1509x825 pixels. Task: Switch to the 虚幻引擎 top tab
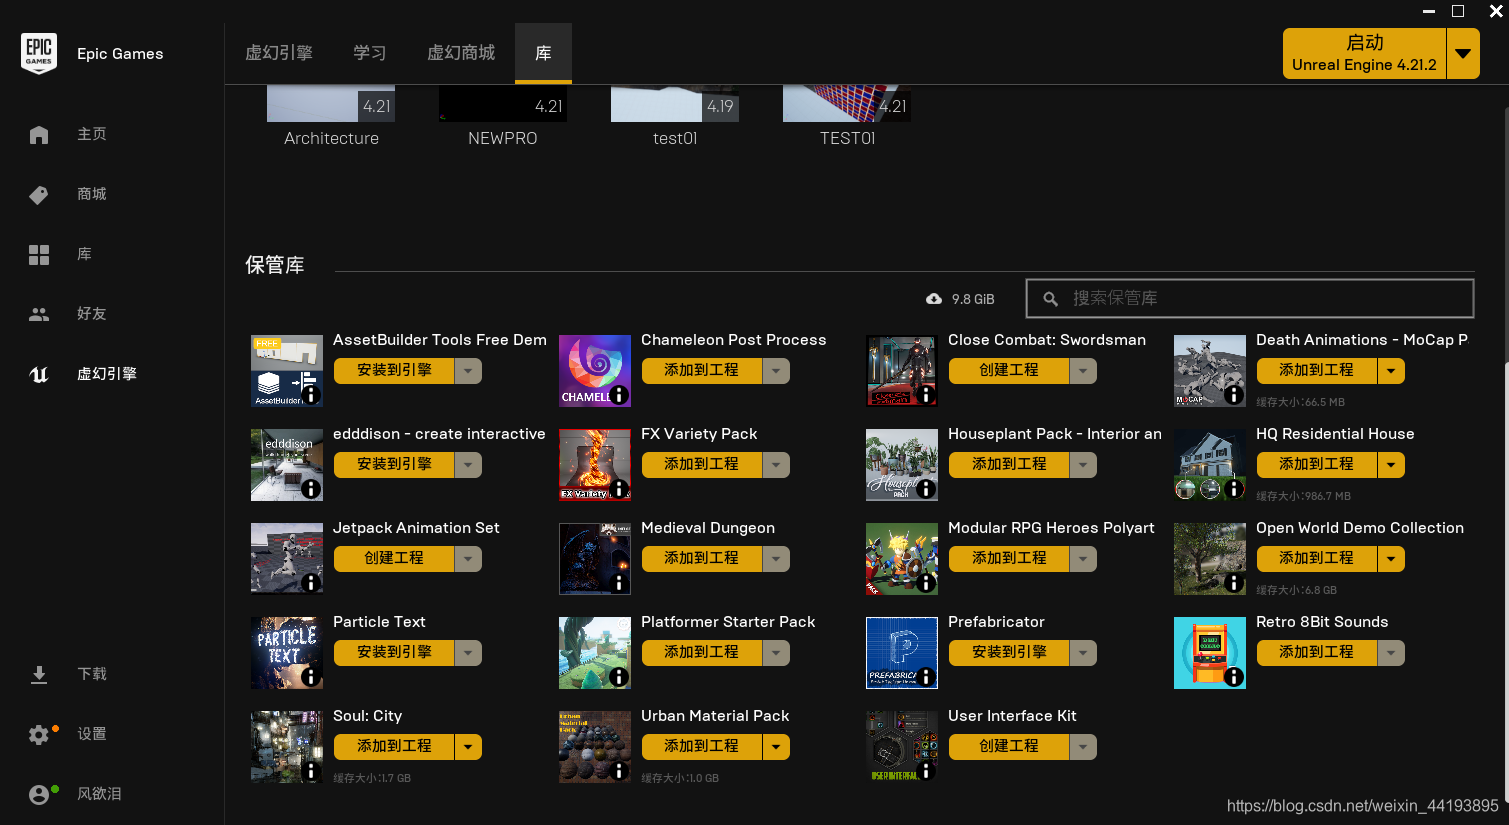pyautogui.click(x=279, y=53)
